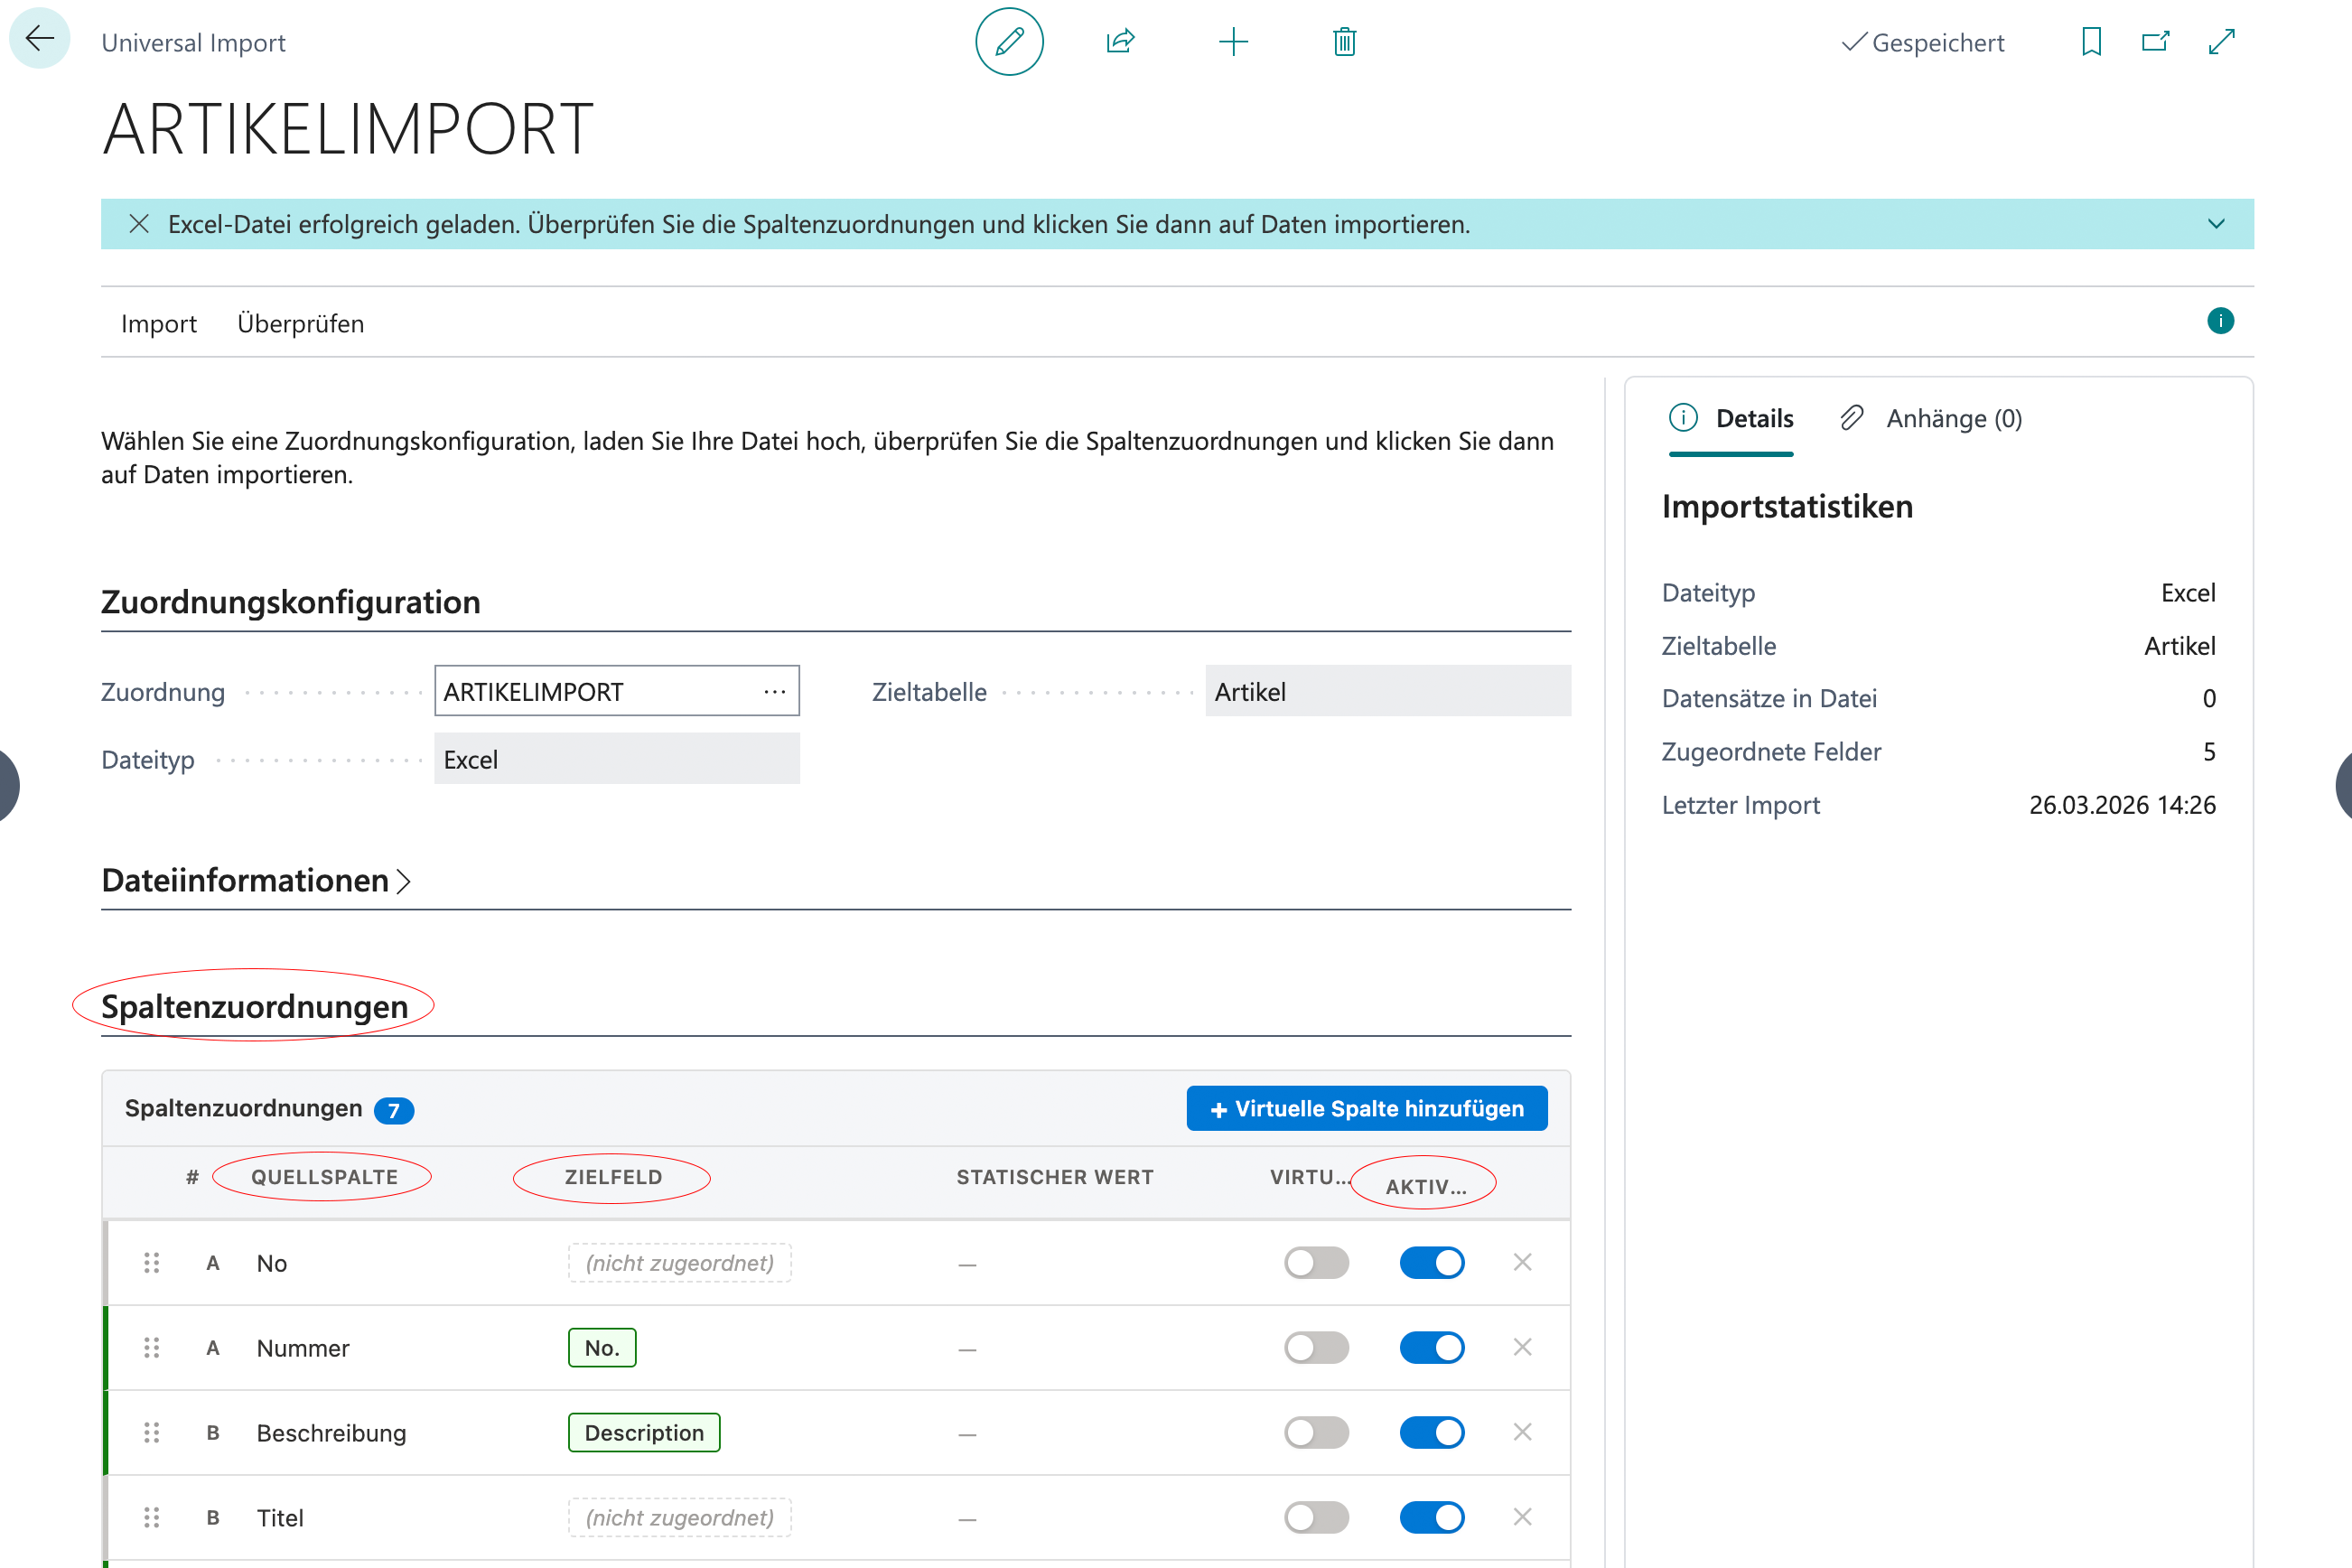Image resolution: width=2352 pixels, height=1568 pixels.
Task: Click the Description target field tag
Action: (644, 1433)
